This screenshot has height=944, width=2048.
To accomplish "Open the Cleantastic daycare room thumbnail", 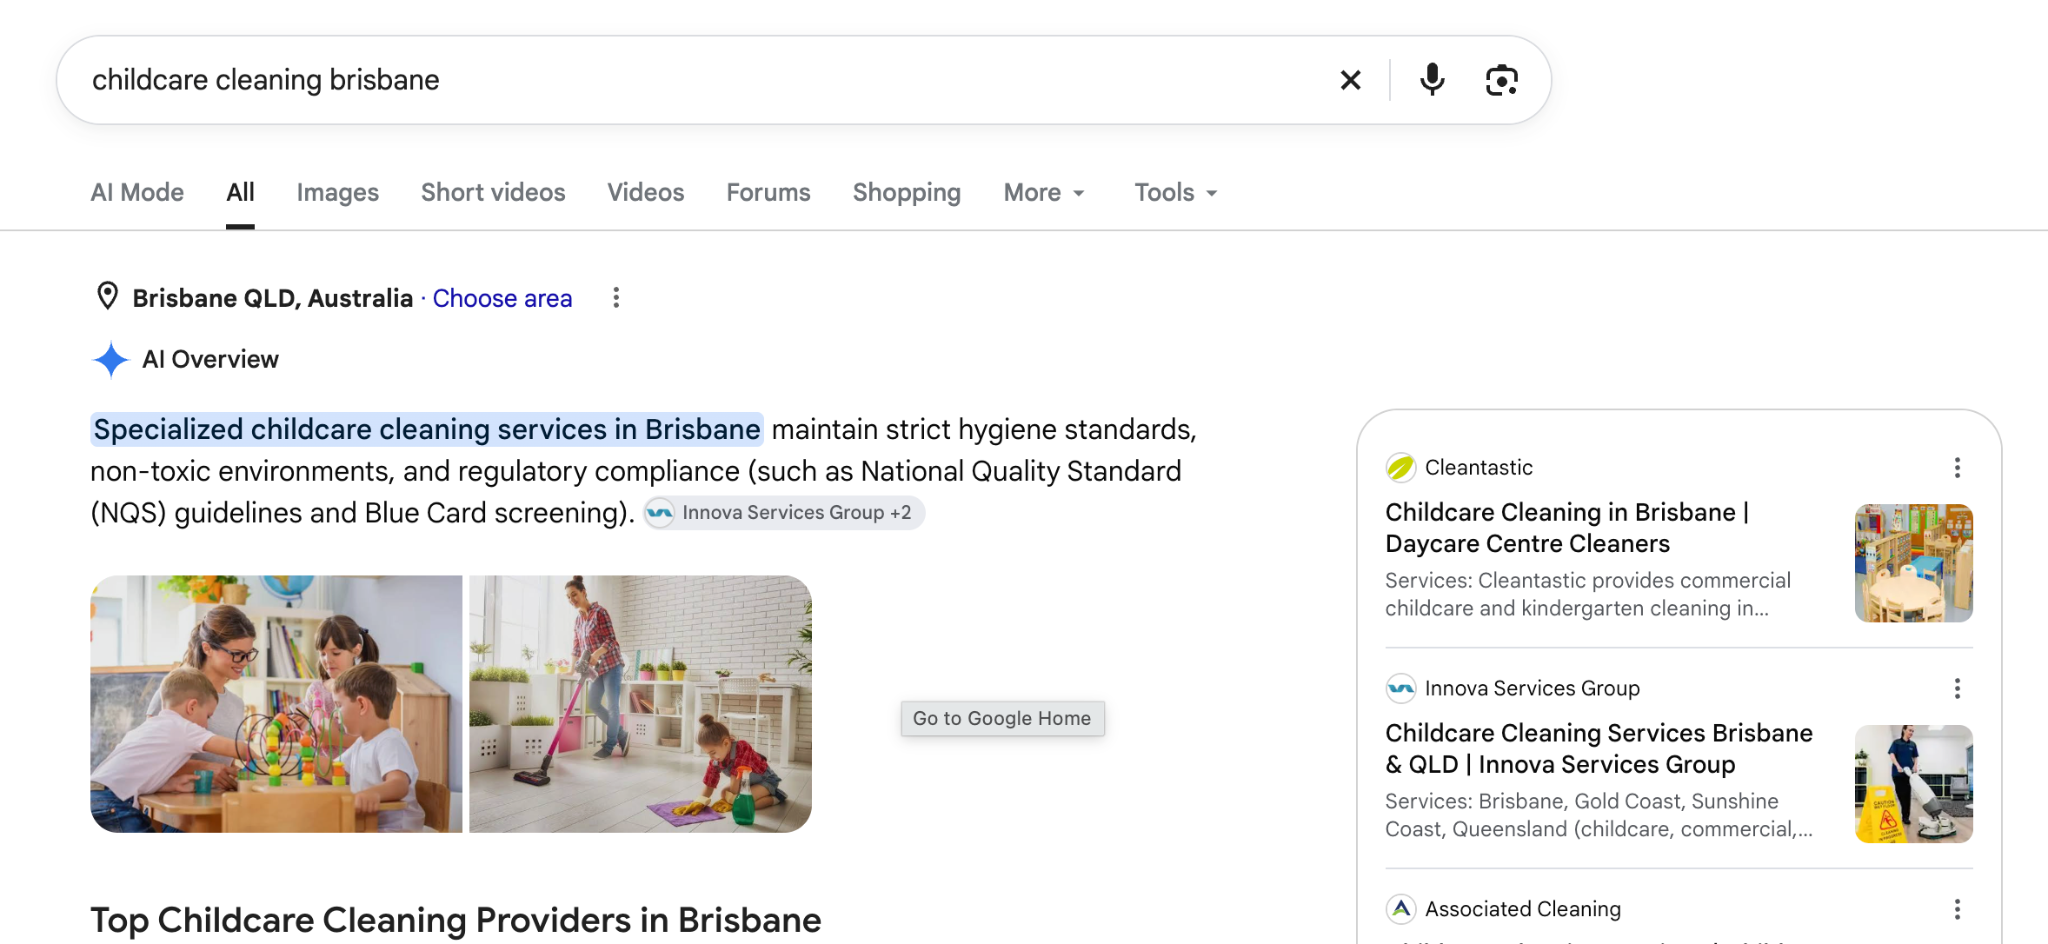I will [x=1913, y=563].
